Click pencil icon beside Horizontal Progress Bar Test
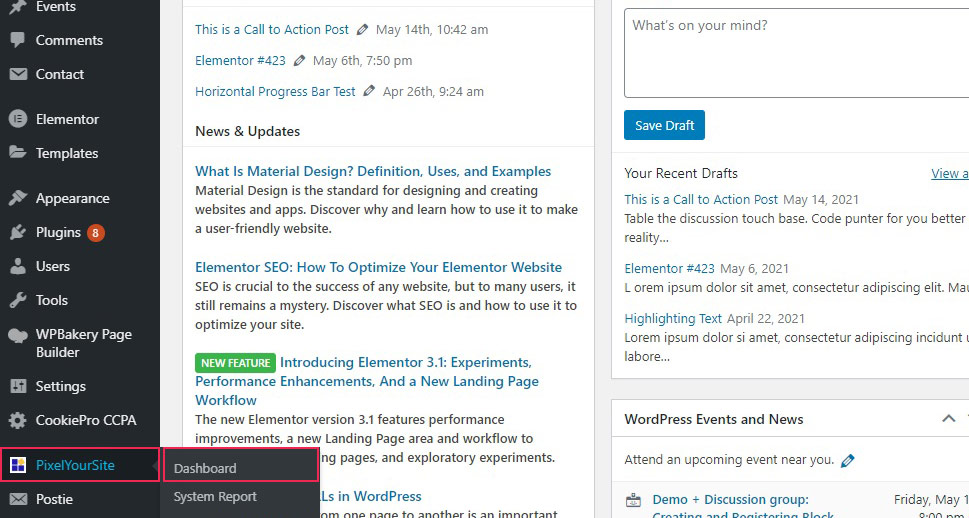This screenshot has width=969, height=518. pos(370,91)
